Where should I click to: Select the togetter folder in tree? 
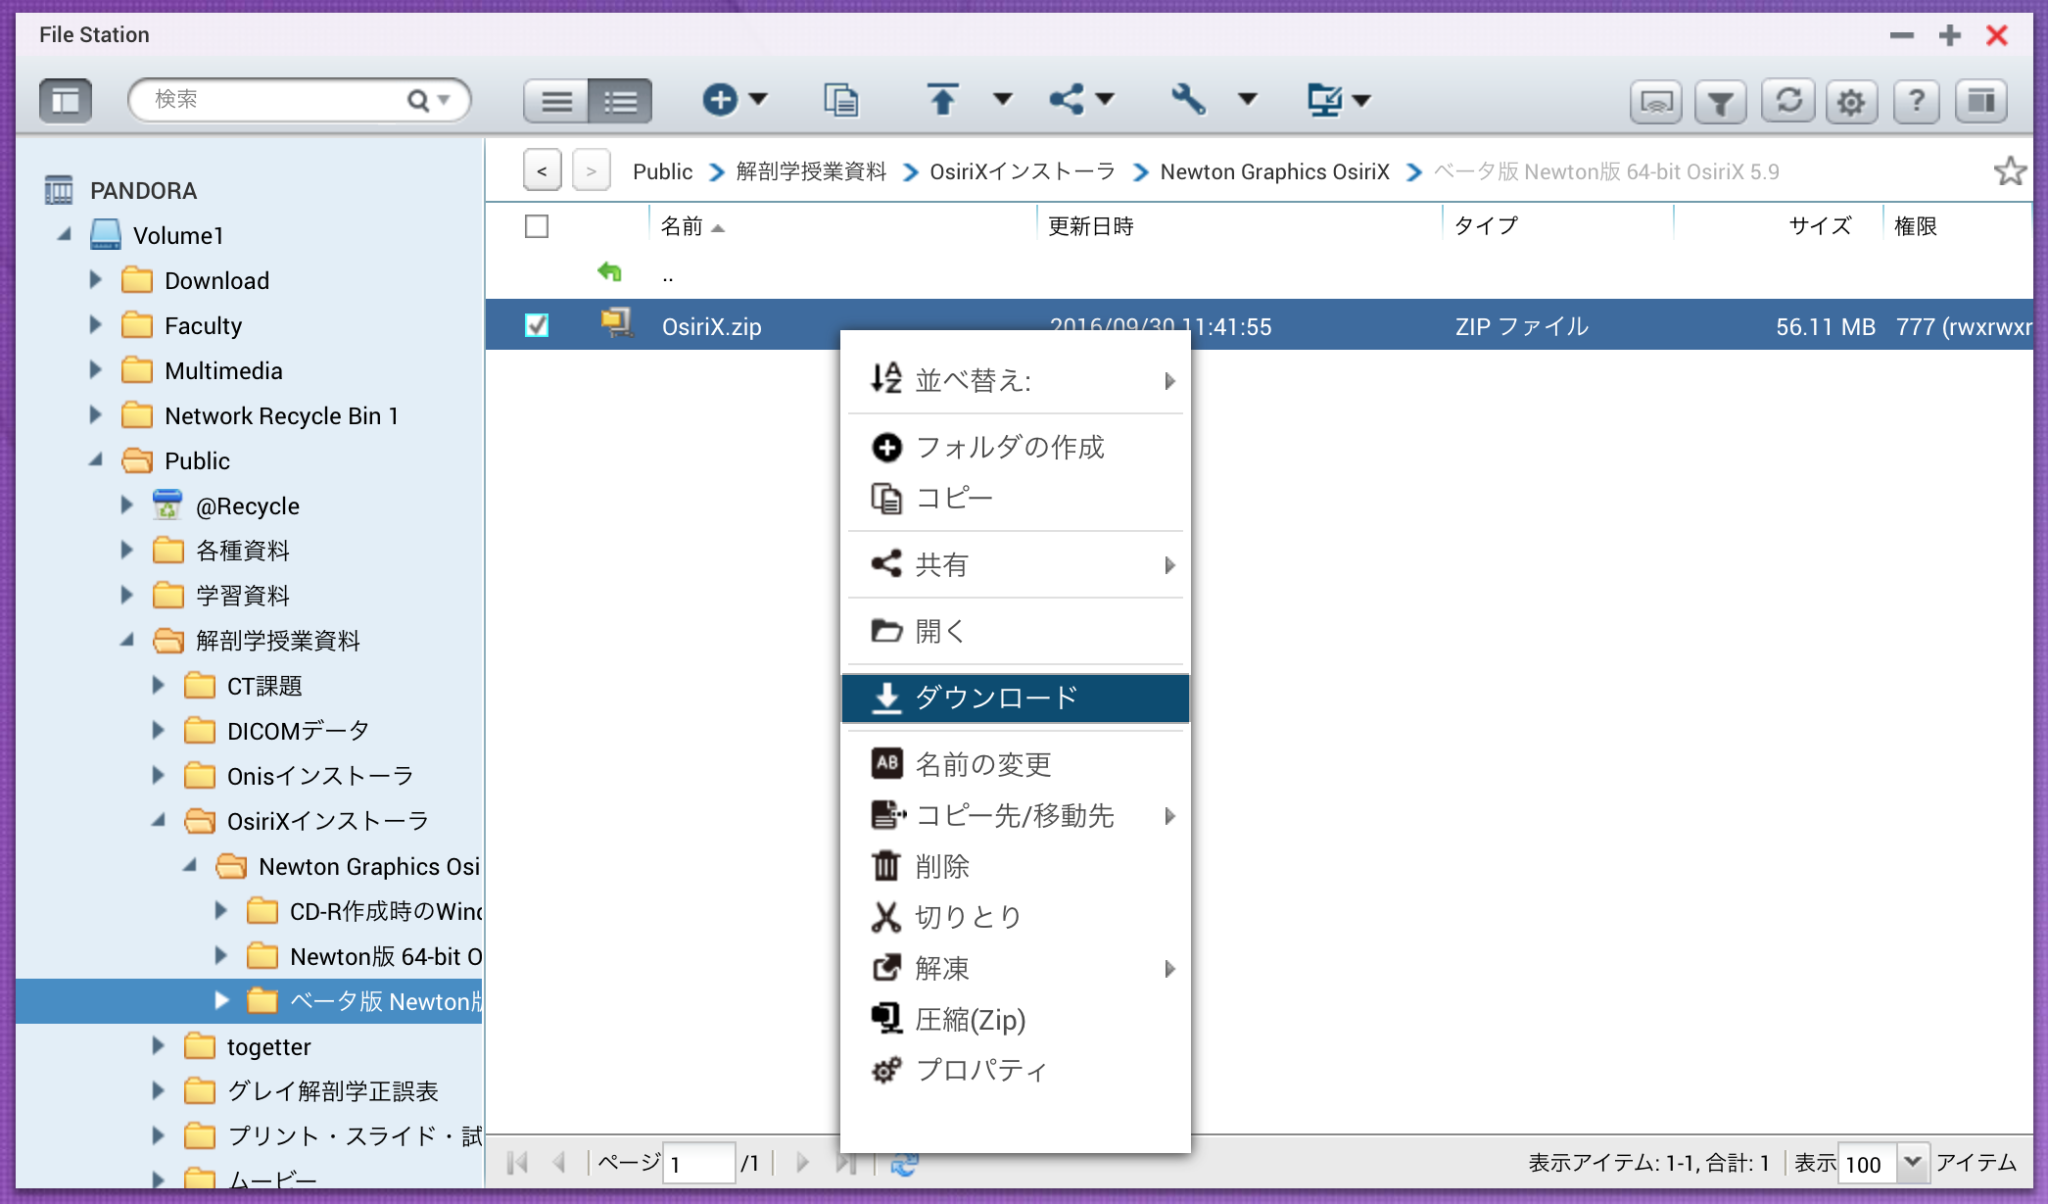(268, 1046)
